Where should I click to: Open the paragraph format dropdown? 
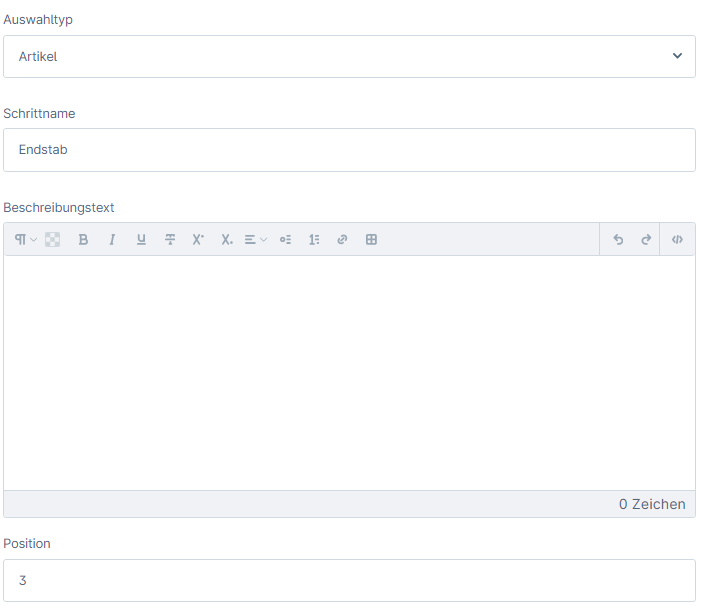click(x=25, y=239)
